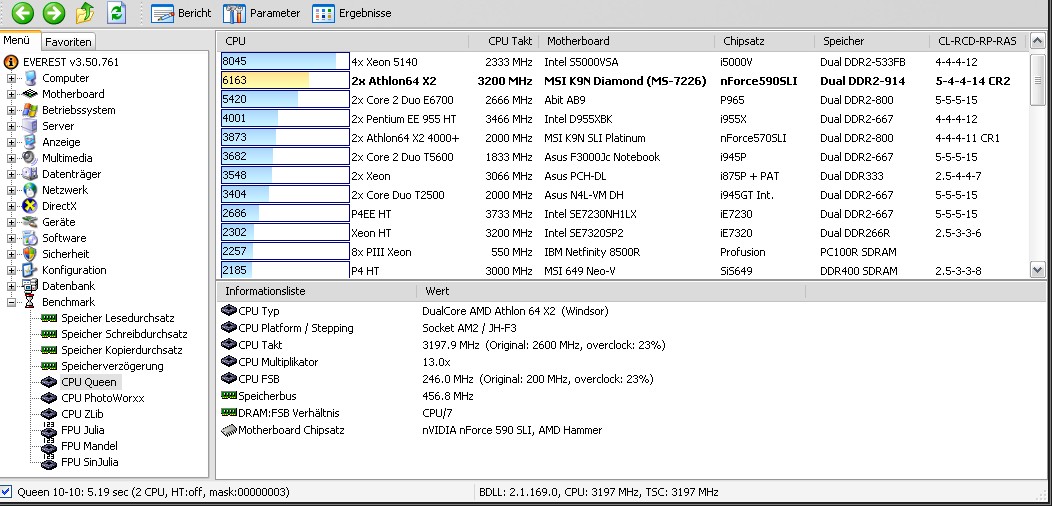Sort by Speicher column header
1052x506 pixels.
tap(872, 41)
